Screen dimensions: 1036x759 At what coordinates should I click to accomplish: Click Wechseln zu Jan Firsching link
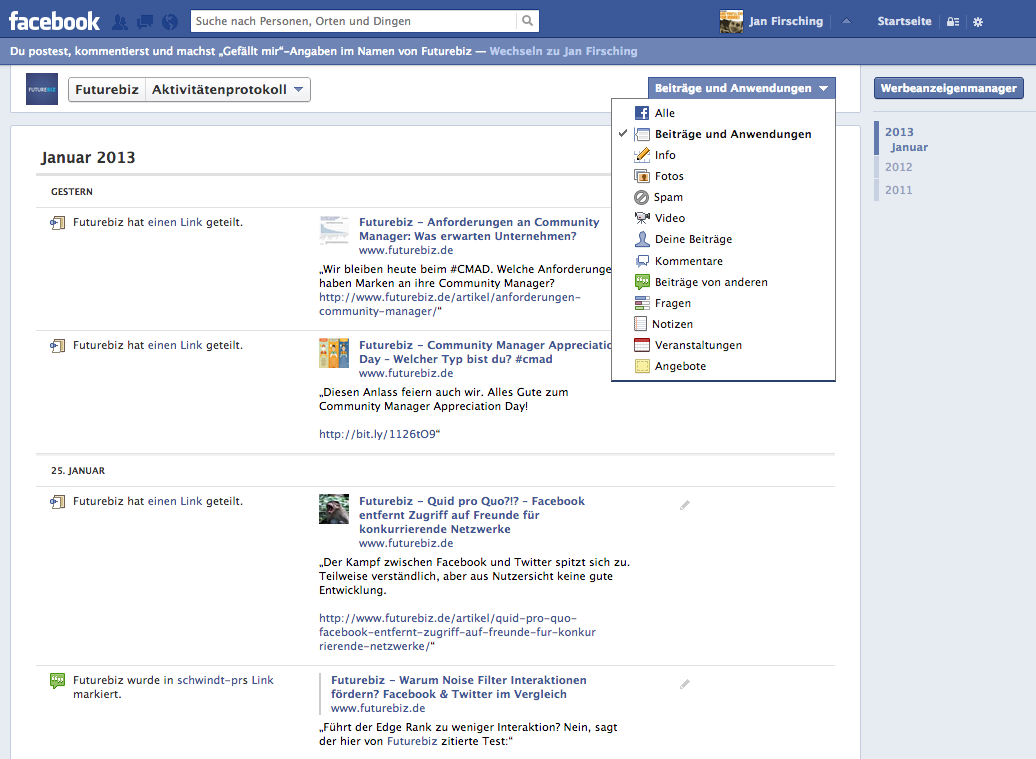pos(562,51)
